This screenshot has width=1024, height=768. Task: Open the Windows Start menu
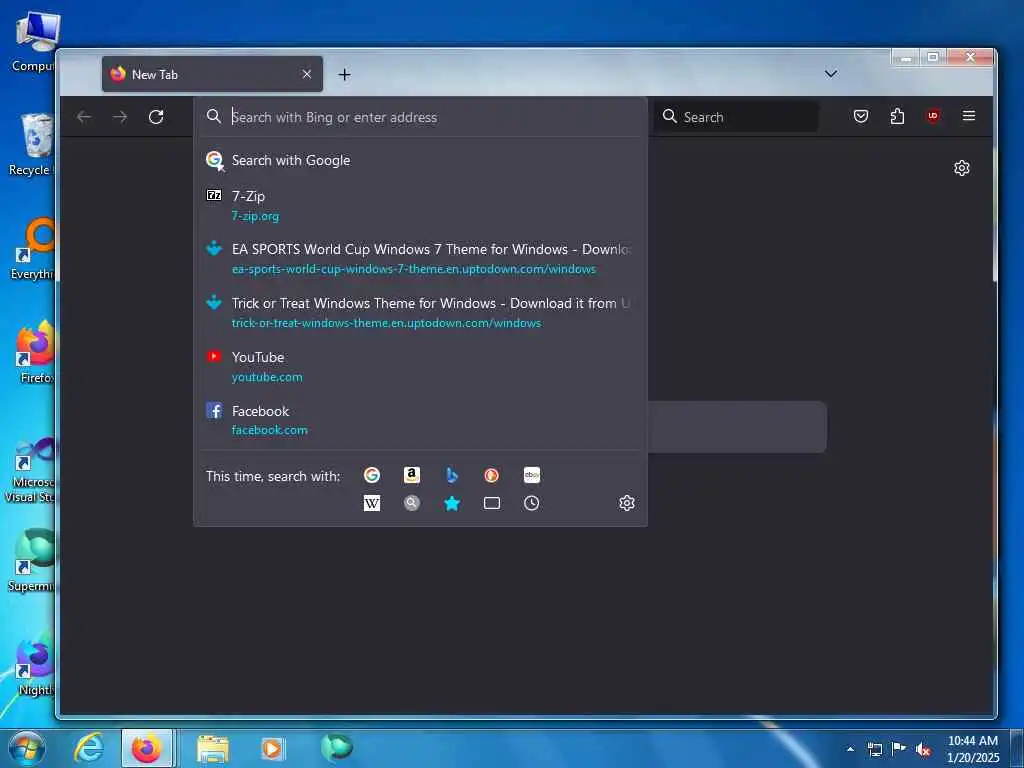pyautogui.click(x=27, y=748)
